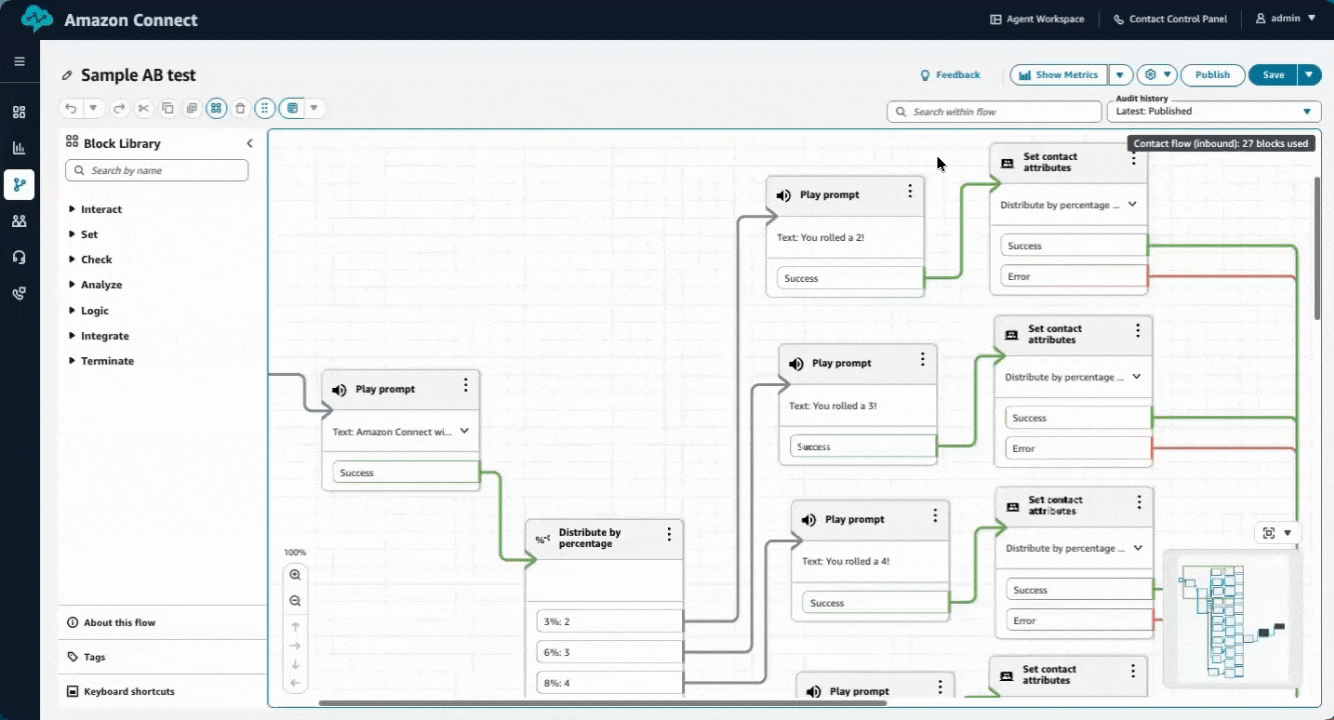
Task: Copy selected block using the copy icon
Action: pos(168,108)
